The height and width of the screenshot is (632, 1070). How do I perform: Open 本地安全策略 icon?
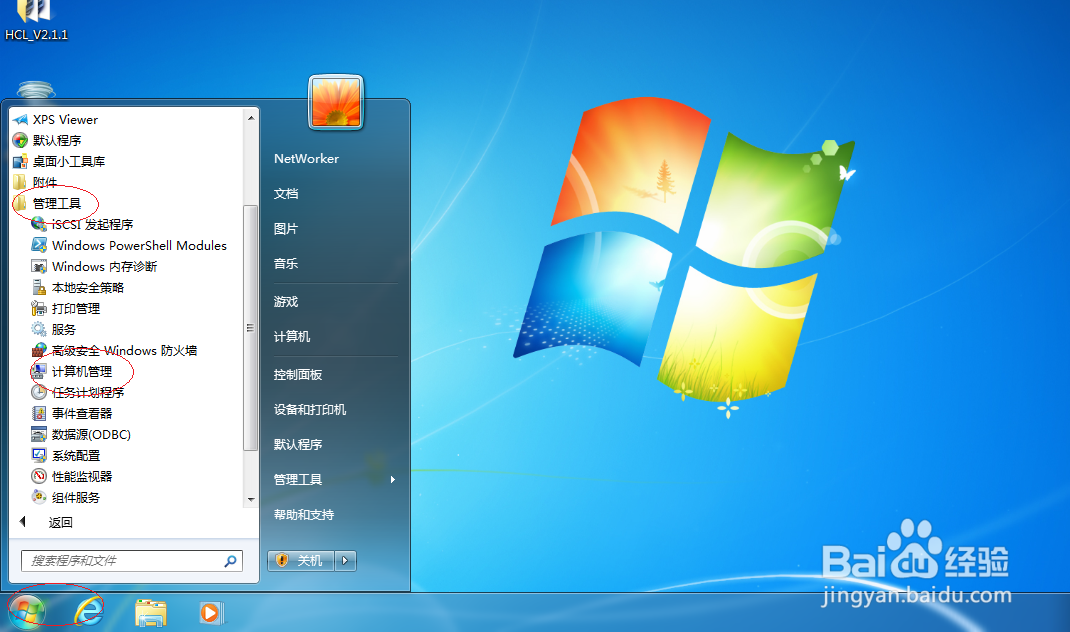point(39,287)
